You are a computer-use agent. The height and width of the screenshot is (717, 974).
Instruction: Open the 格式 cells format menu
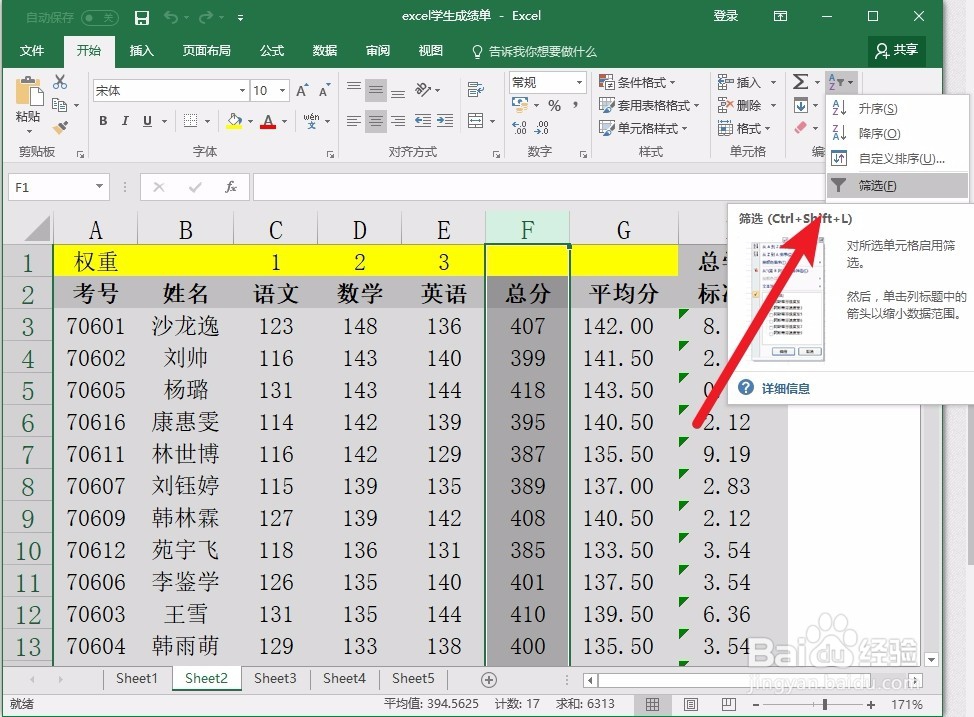coord(744,129)
